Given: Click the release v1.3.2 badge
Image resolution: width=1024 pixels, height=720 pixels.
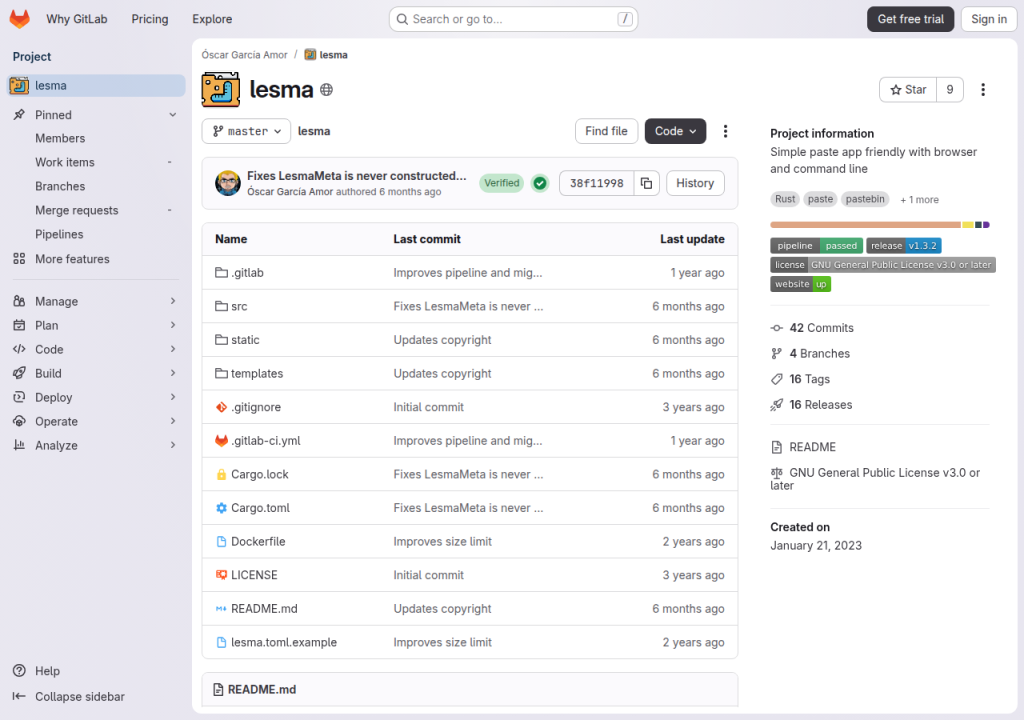Looking at the screenshot, I should click(903, 246).
